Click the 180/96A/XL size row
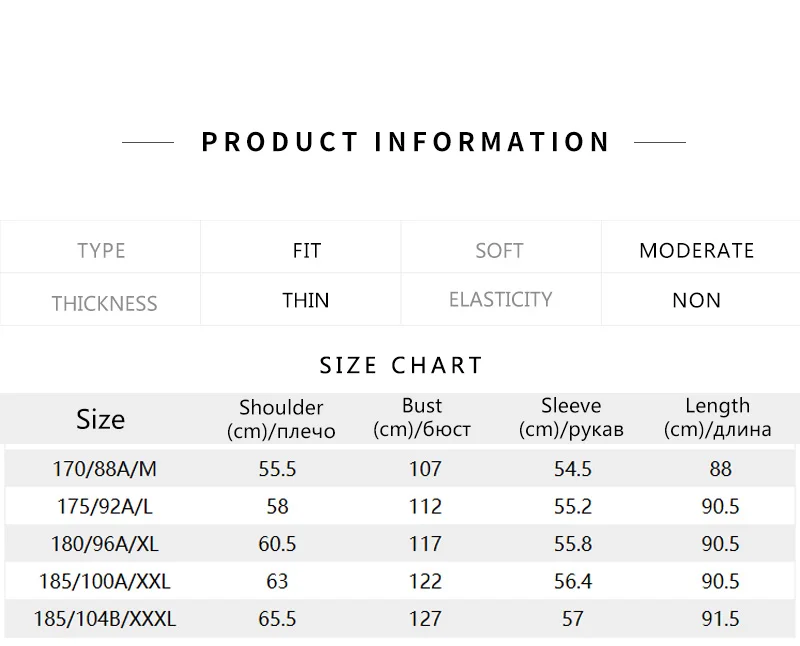 click(104, 544)
